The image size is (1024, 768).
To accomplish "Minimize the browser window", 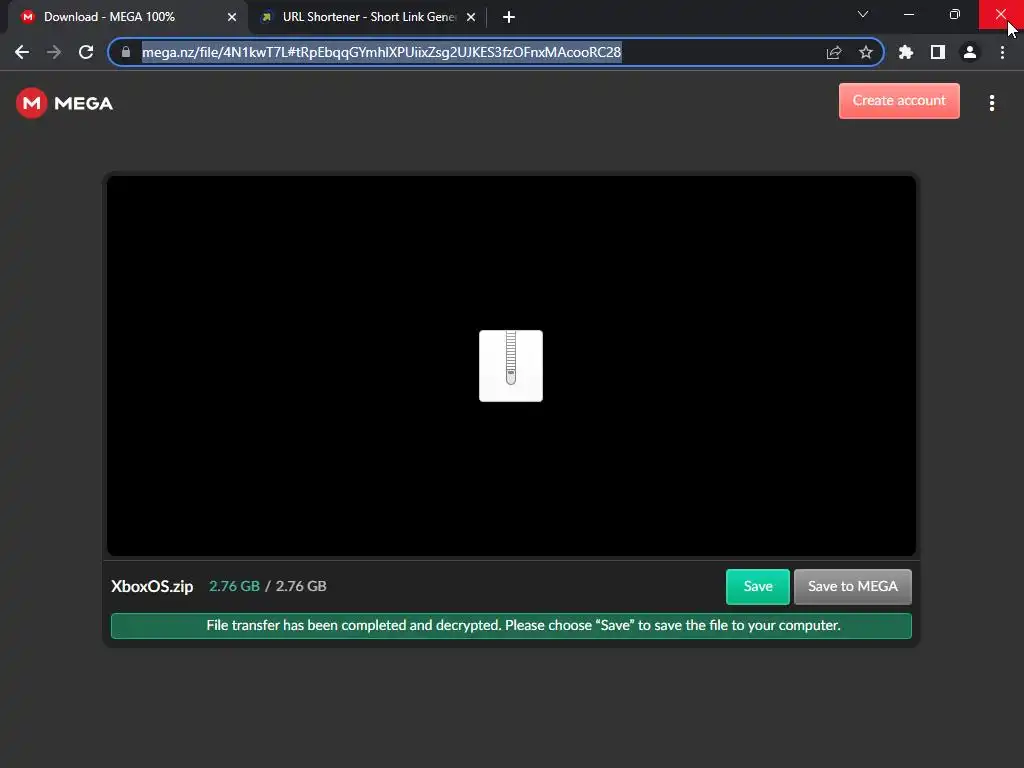I will (x=908, y=14).
